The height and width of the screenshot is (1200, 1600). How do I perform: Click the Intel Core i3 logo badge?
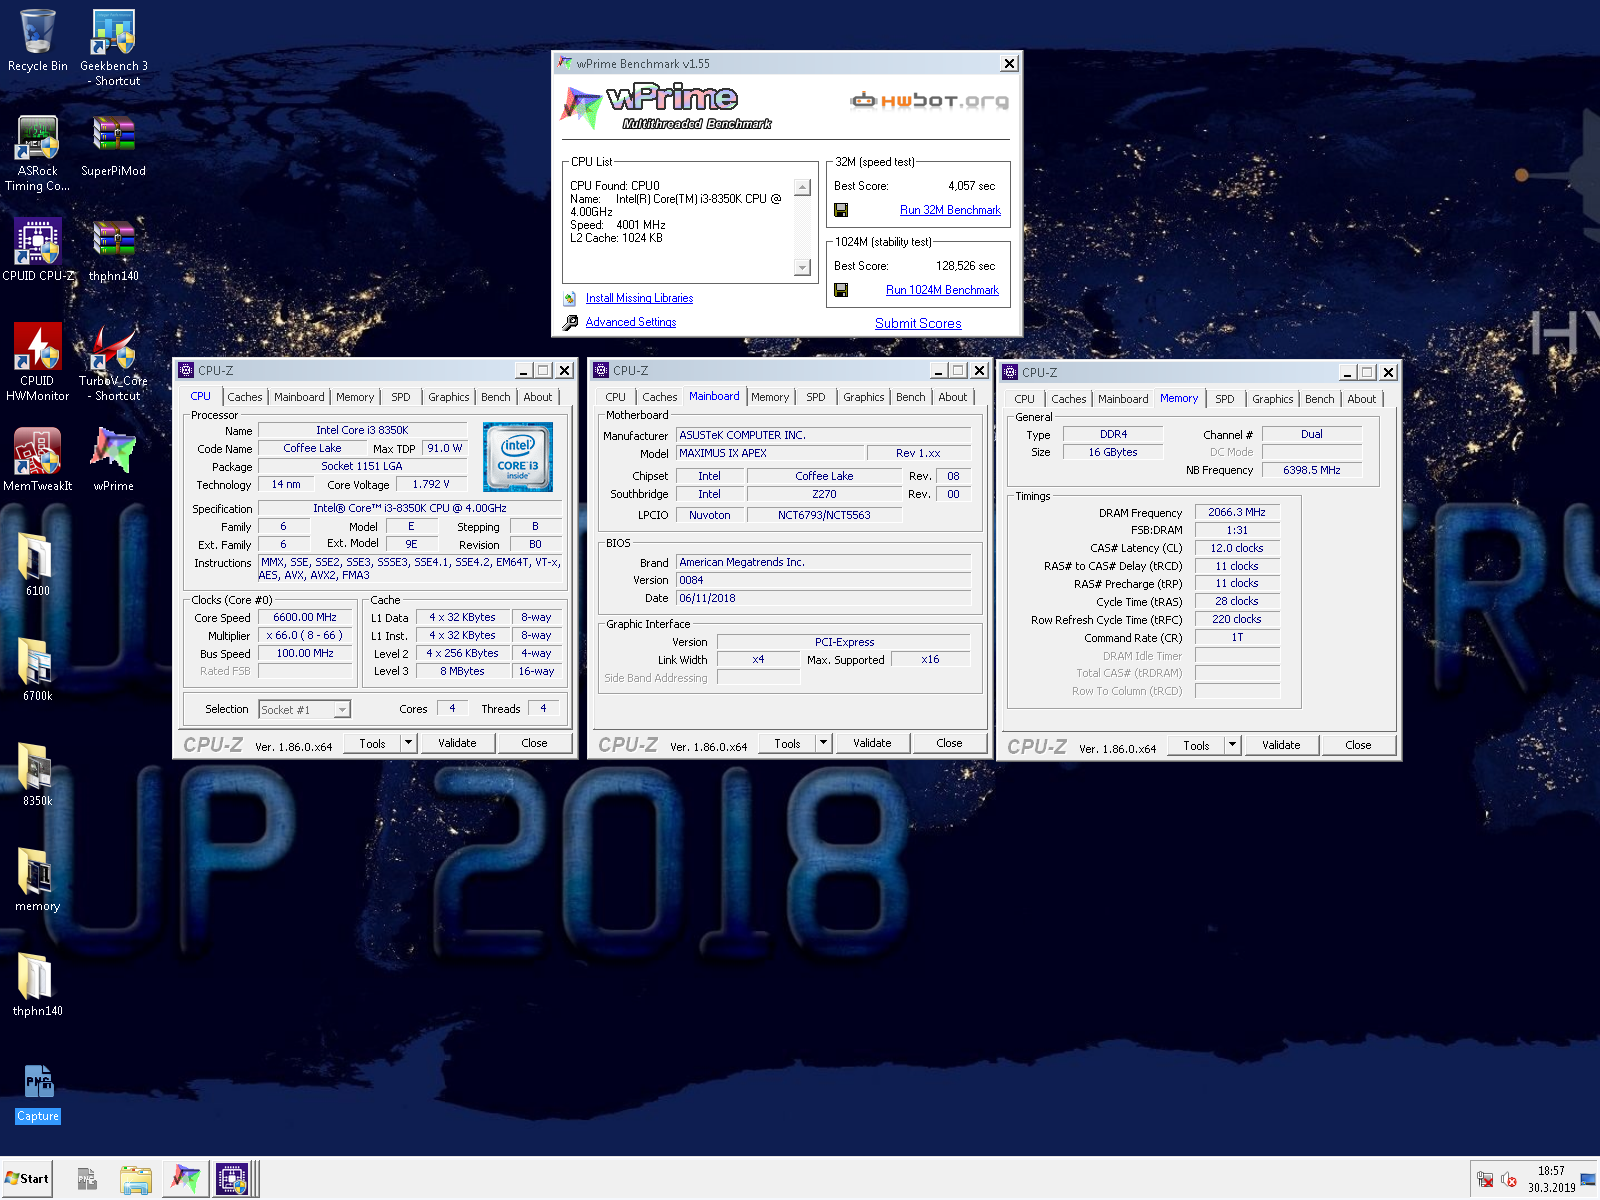(x=517, y=456)
